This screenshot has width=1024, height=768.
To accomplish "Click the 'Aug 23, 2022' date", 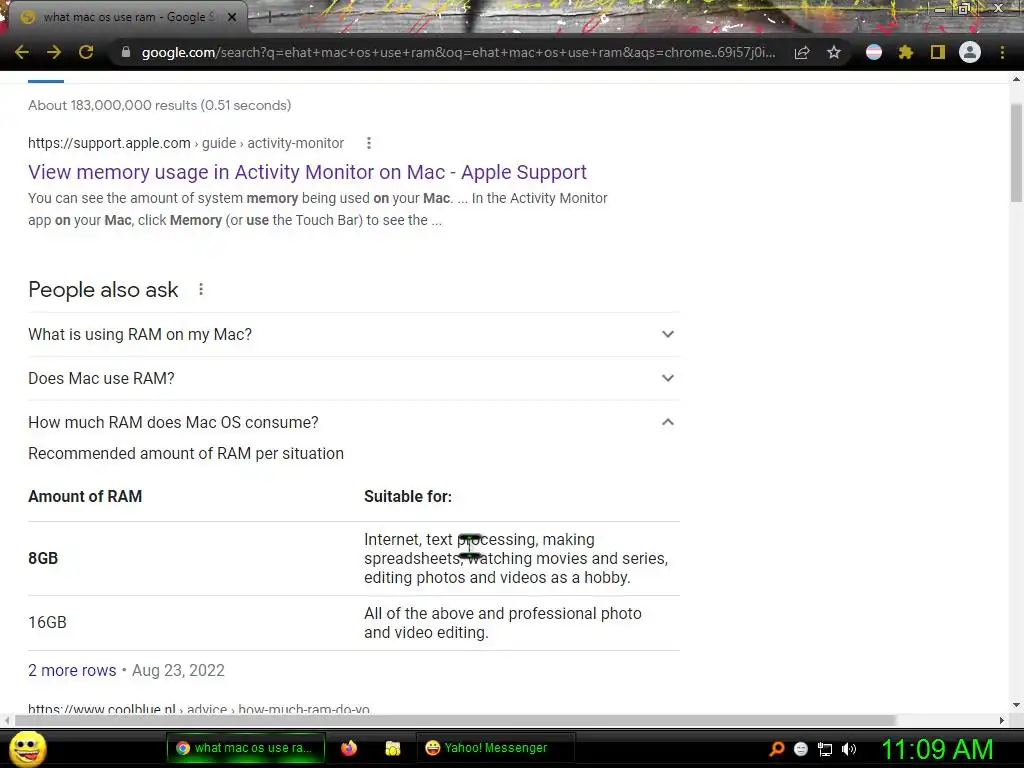I will click(178, 670).
